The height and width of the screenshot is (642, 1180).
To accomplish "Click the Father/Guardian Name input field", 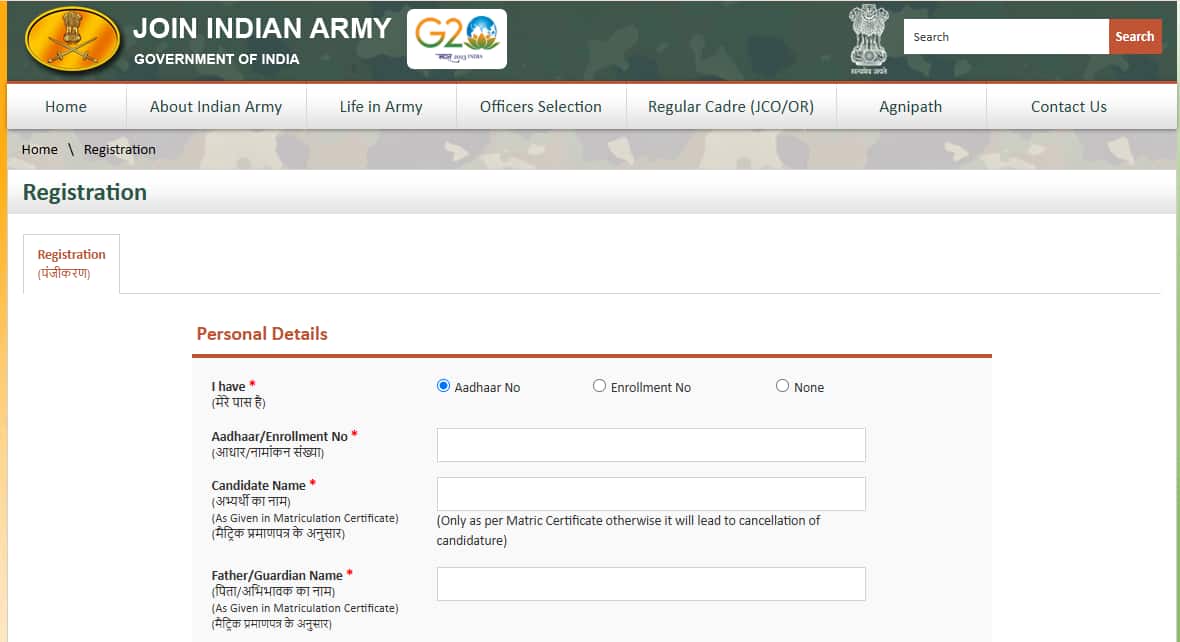I will (651, 584).
